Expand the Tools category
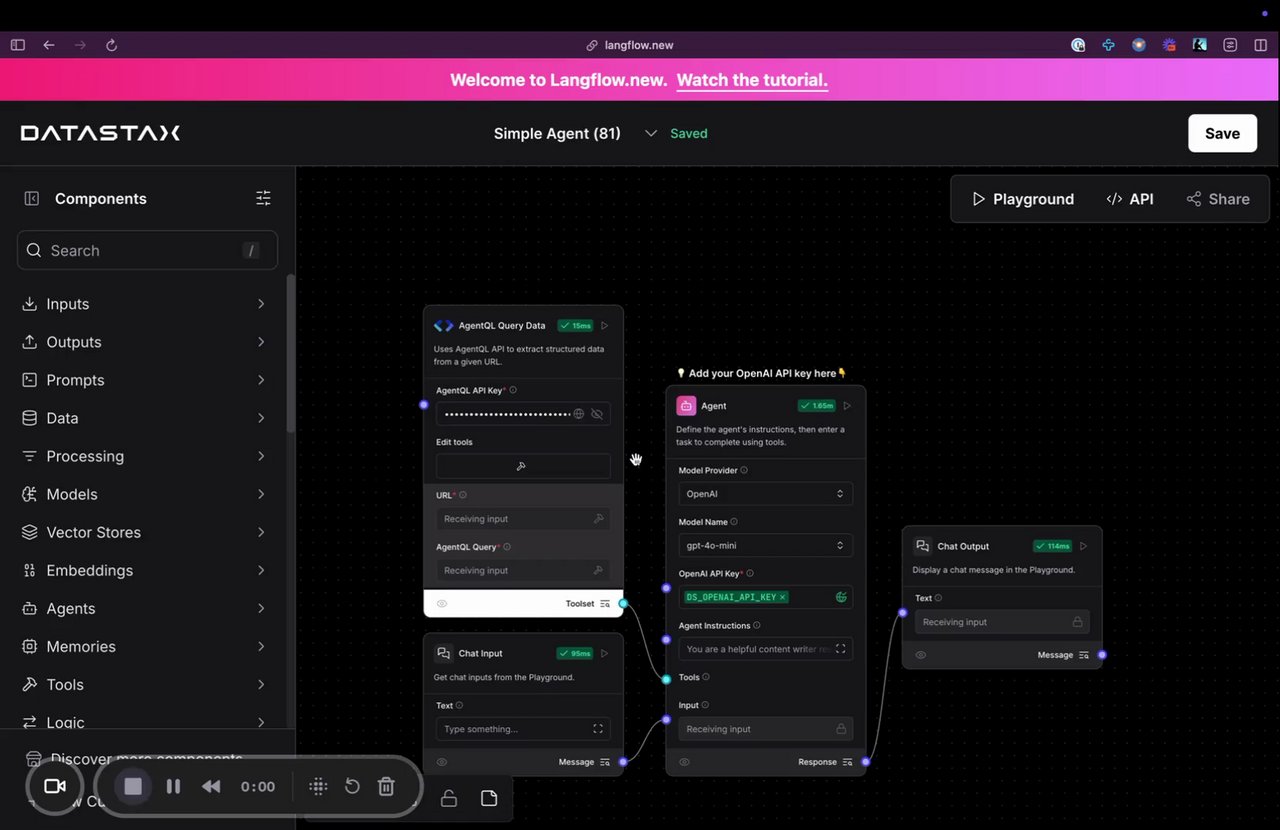The width and height of the screenshot is (1280, 830). (x=145, y=684)
